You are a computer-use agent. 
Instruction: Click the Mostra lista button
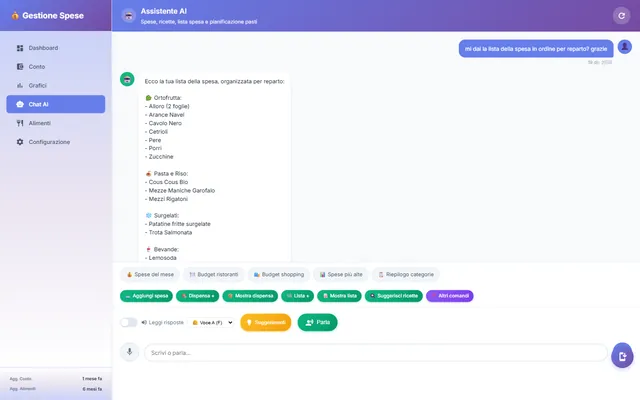tap(340, 296)
